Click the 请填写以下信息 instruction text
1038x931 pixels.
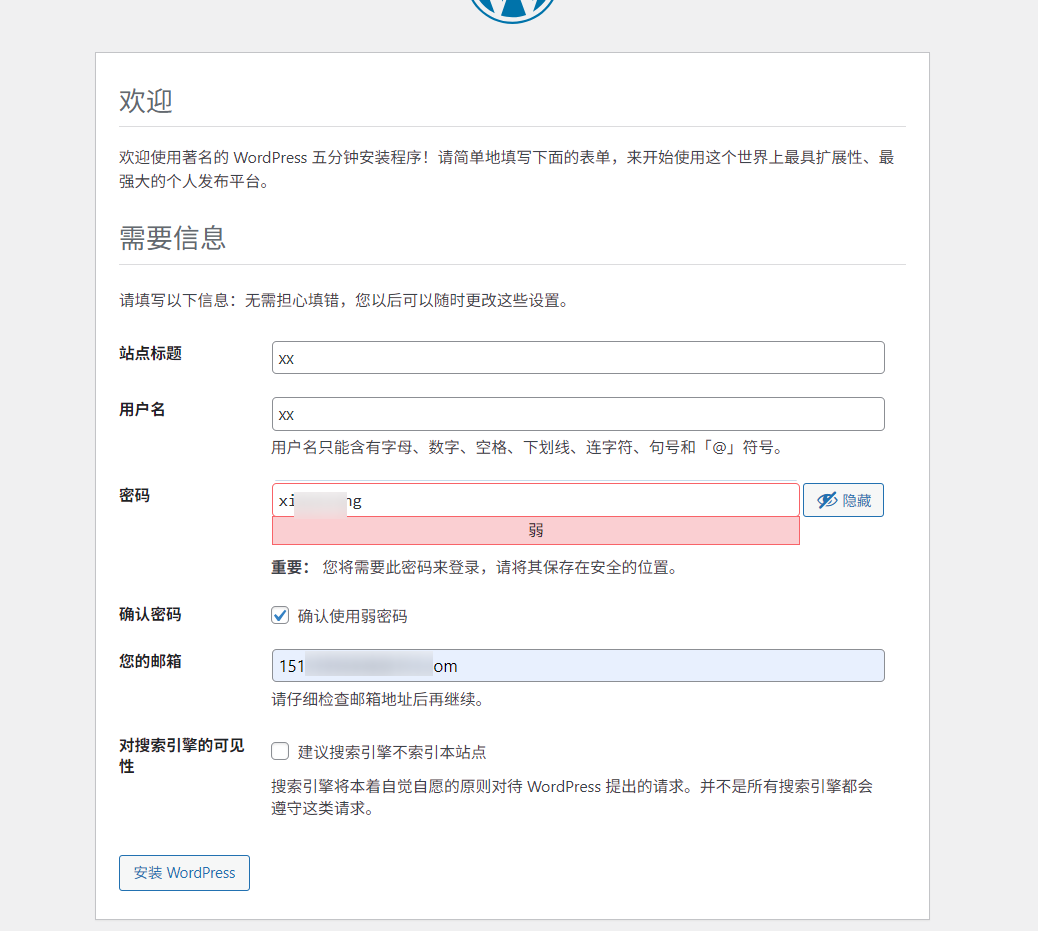(344, 301)
